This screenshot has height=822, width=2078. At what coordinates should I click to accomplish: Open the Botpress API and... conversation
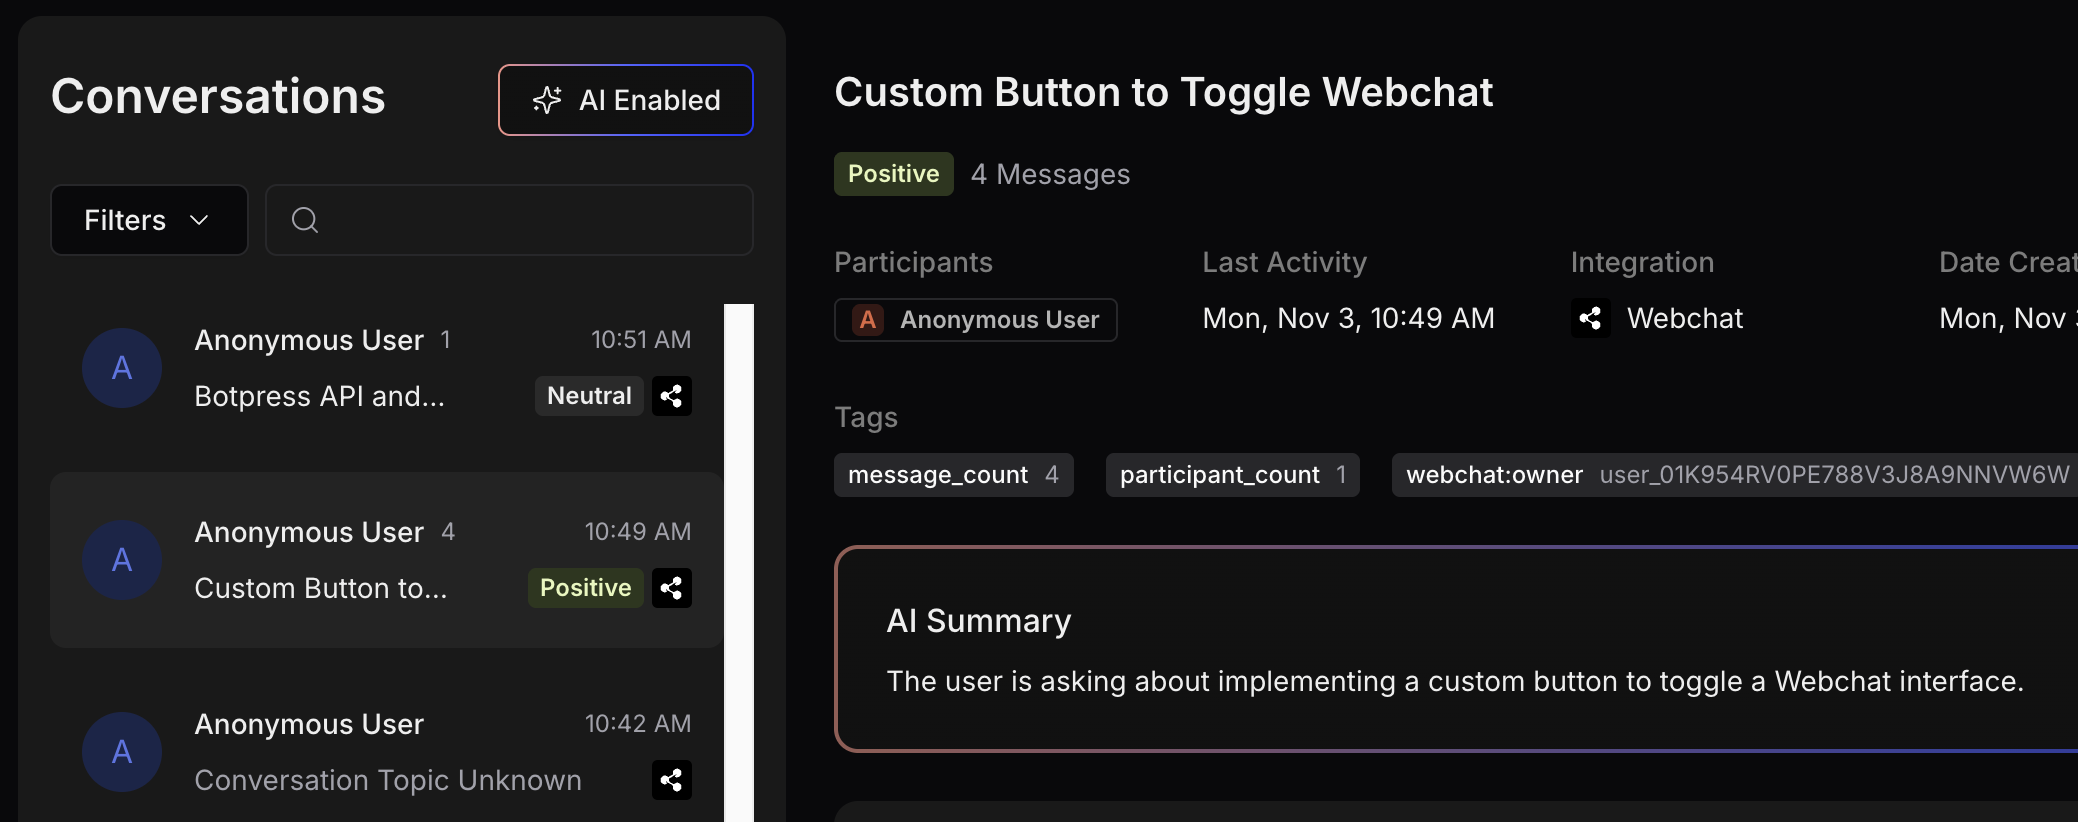pos(386,368)
